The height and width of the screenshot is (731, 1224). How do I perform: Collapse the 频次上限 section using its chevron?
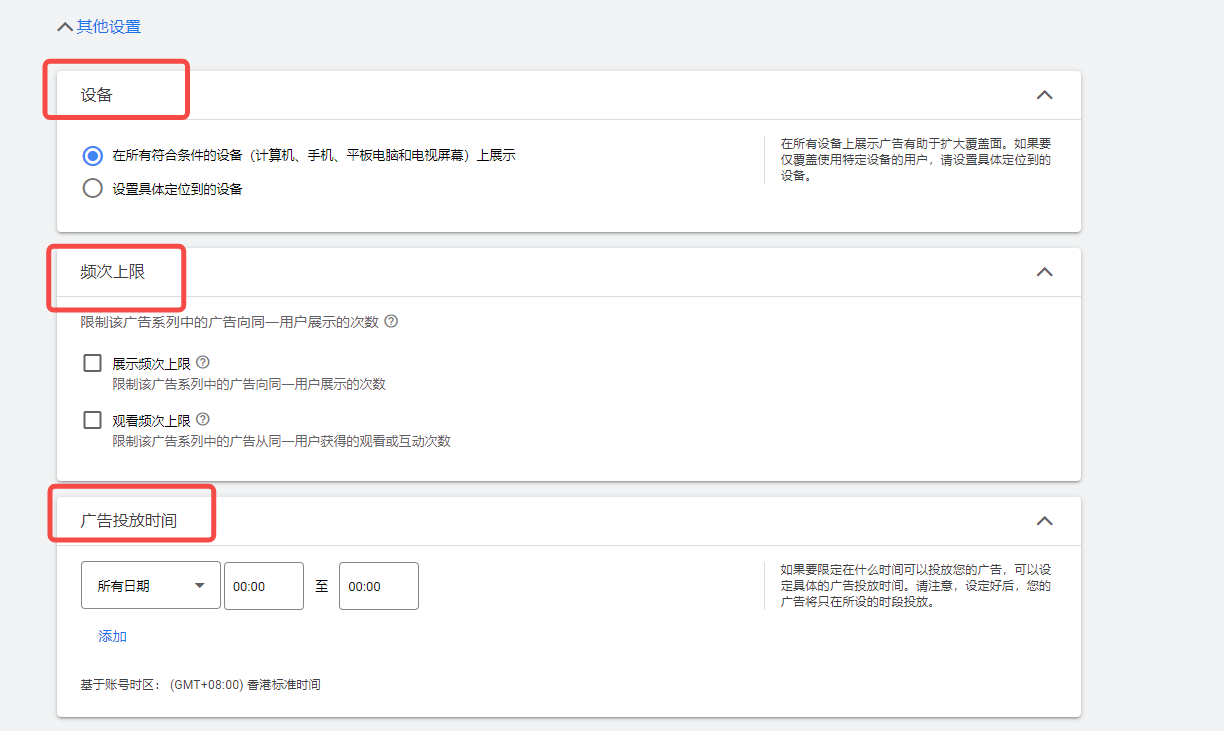point(1044,272)
